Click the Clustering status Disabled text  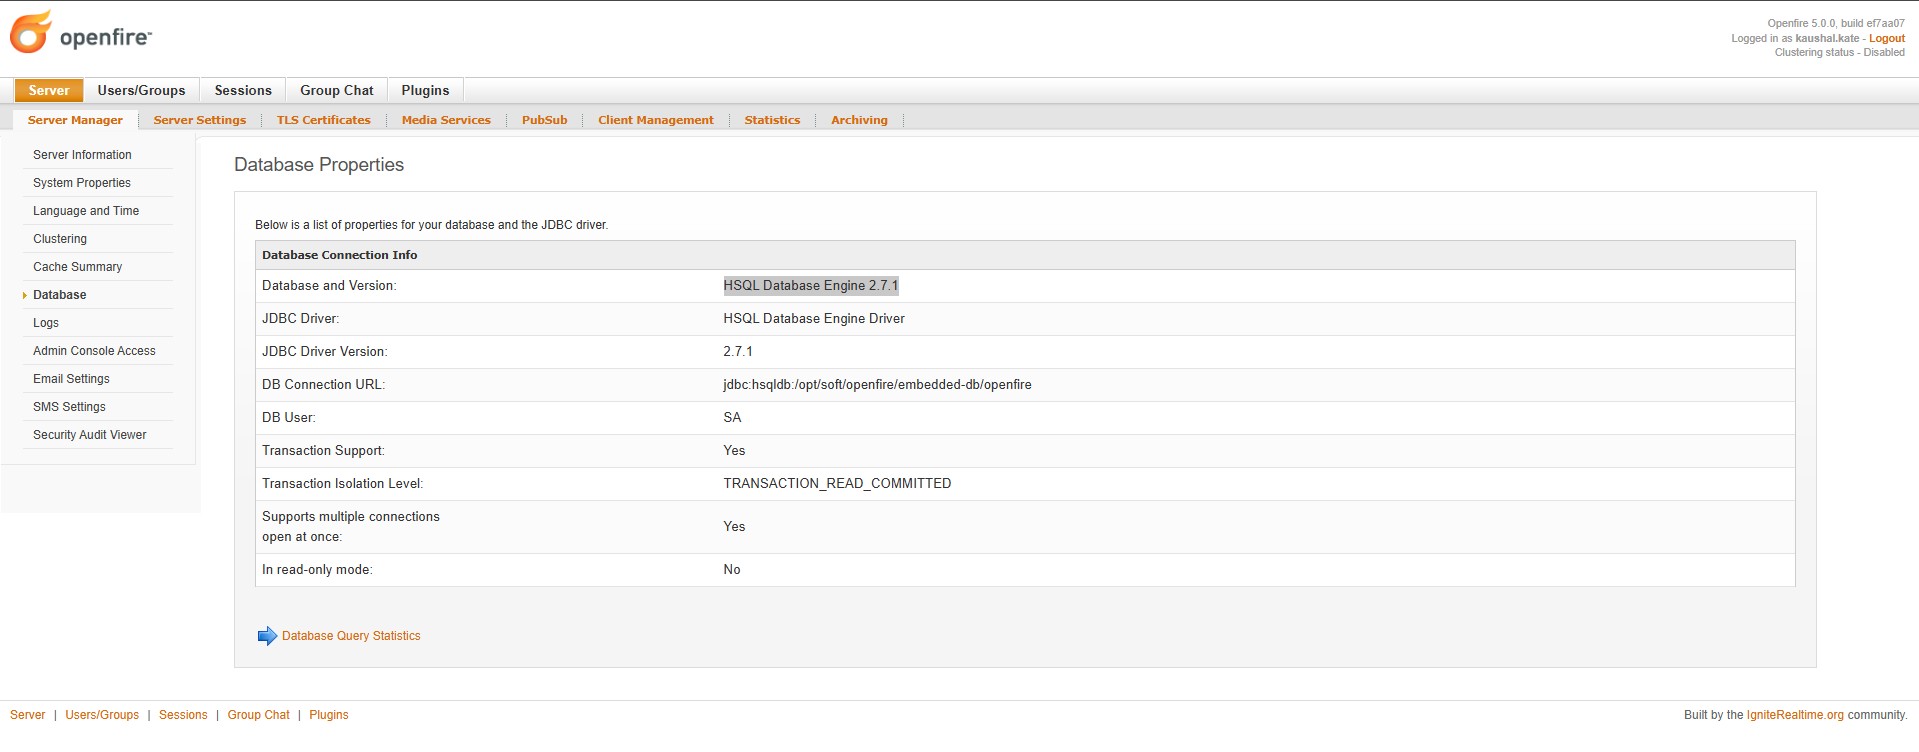coord(1839,52)
